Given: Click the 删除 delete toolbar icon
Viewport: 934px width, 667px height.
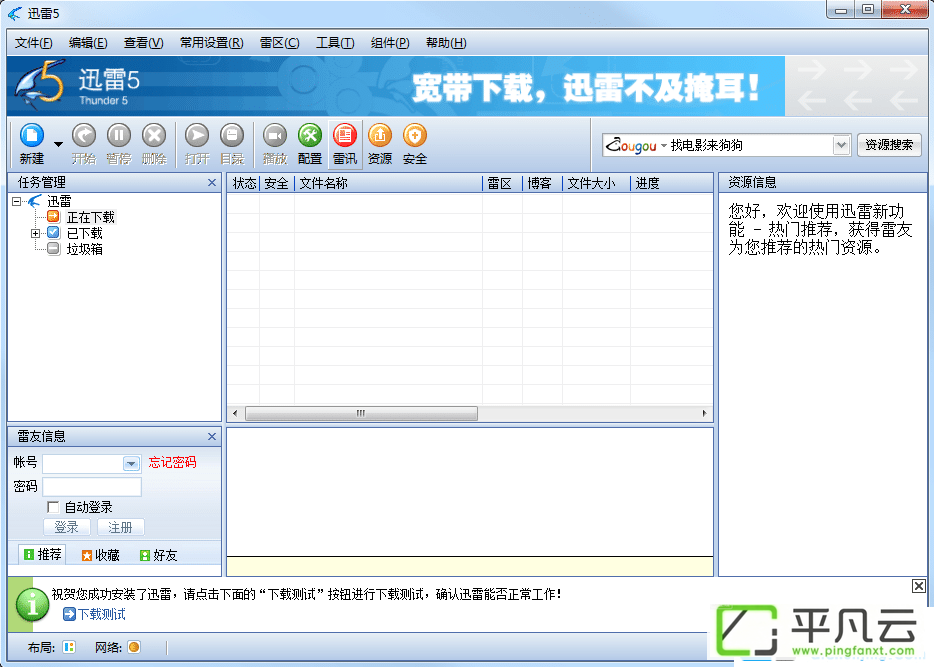Looking at the screenshot, I should click(x=154, y=136).
